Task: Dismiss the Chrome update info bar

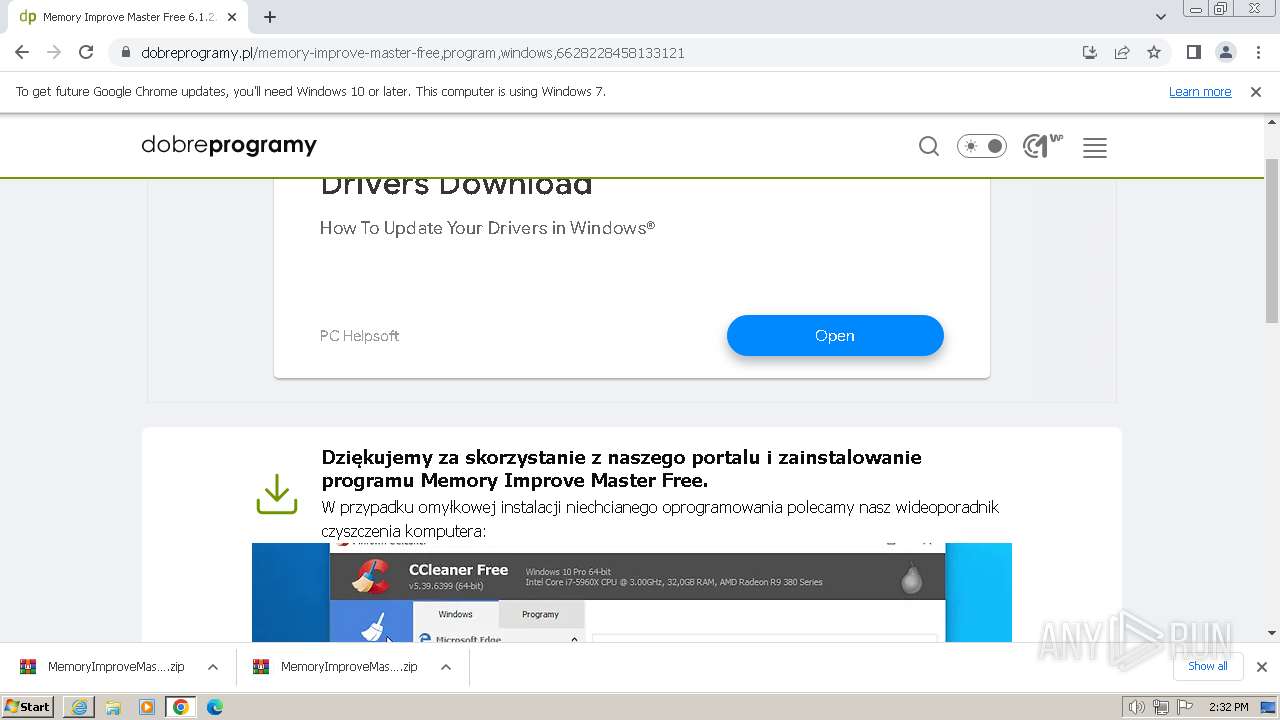Action: click(x=1256, y=91)
